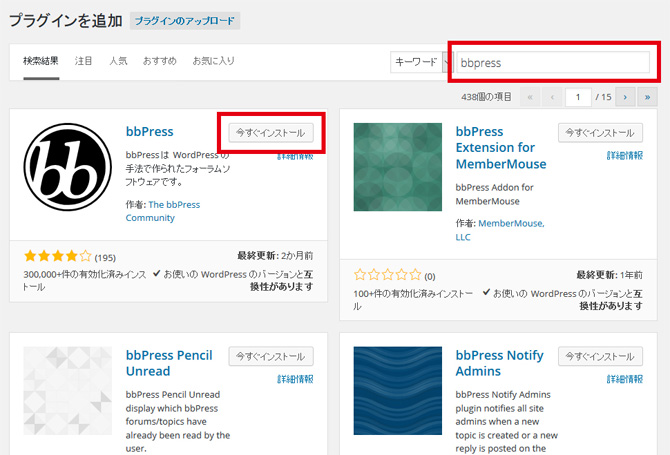Click the current page number field
This screenshot has height=455, width=670.
click(578, 97)
